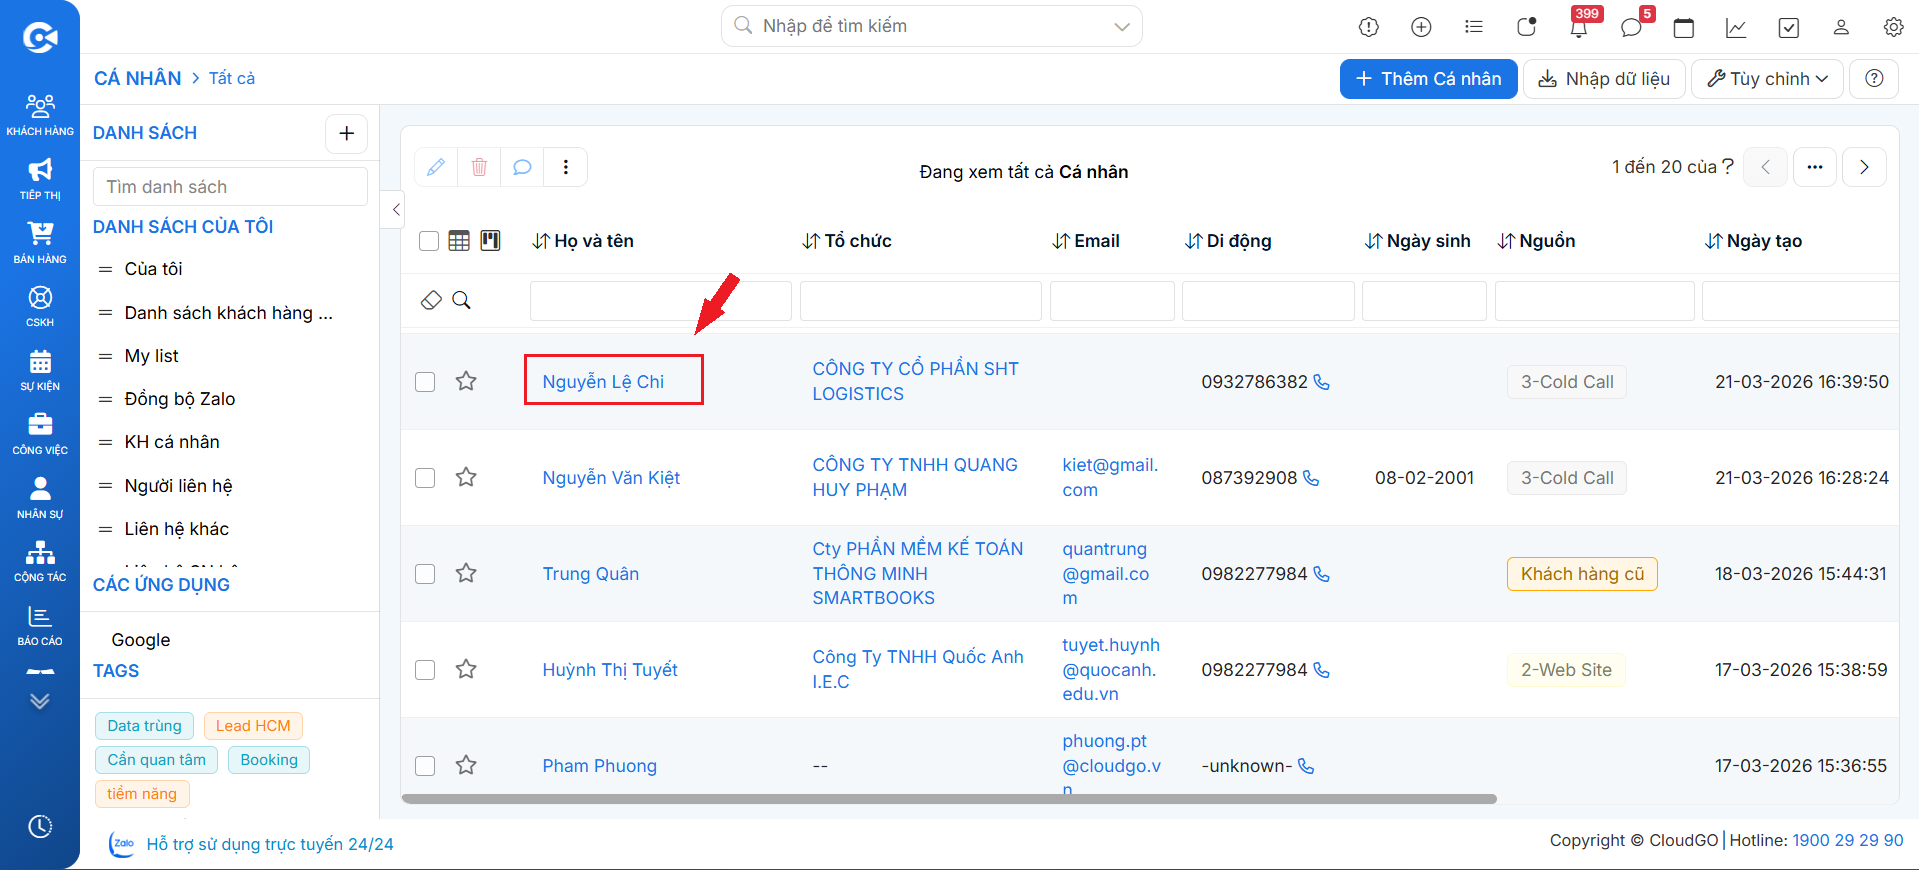Open the Công việc sidebar module
1919x870 pixels.
point(40,434)
